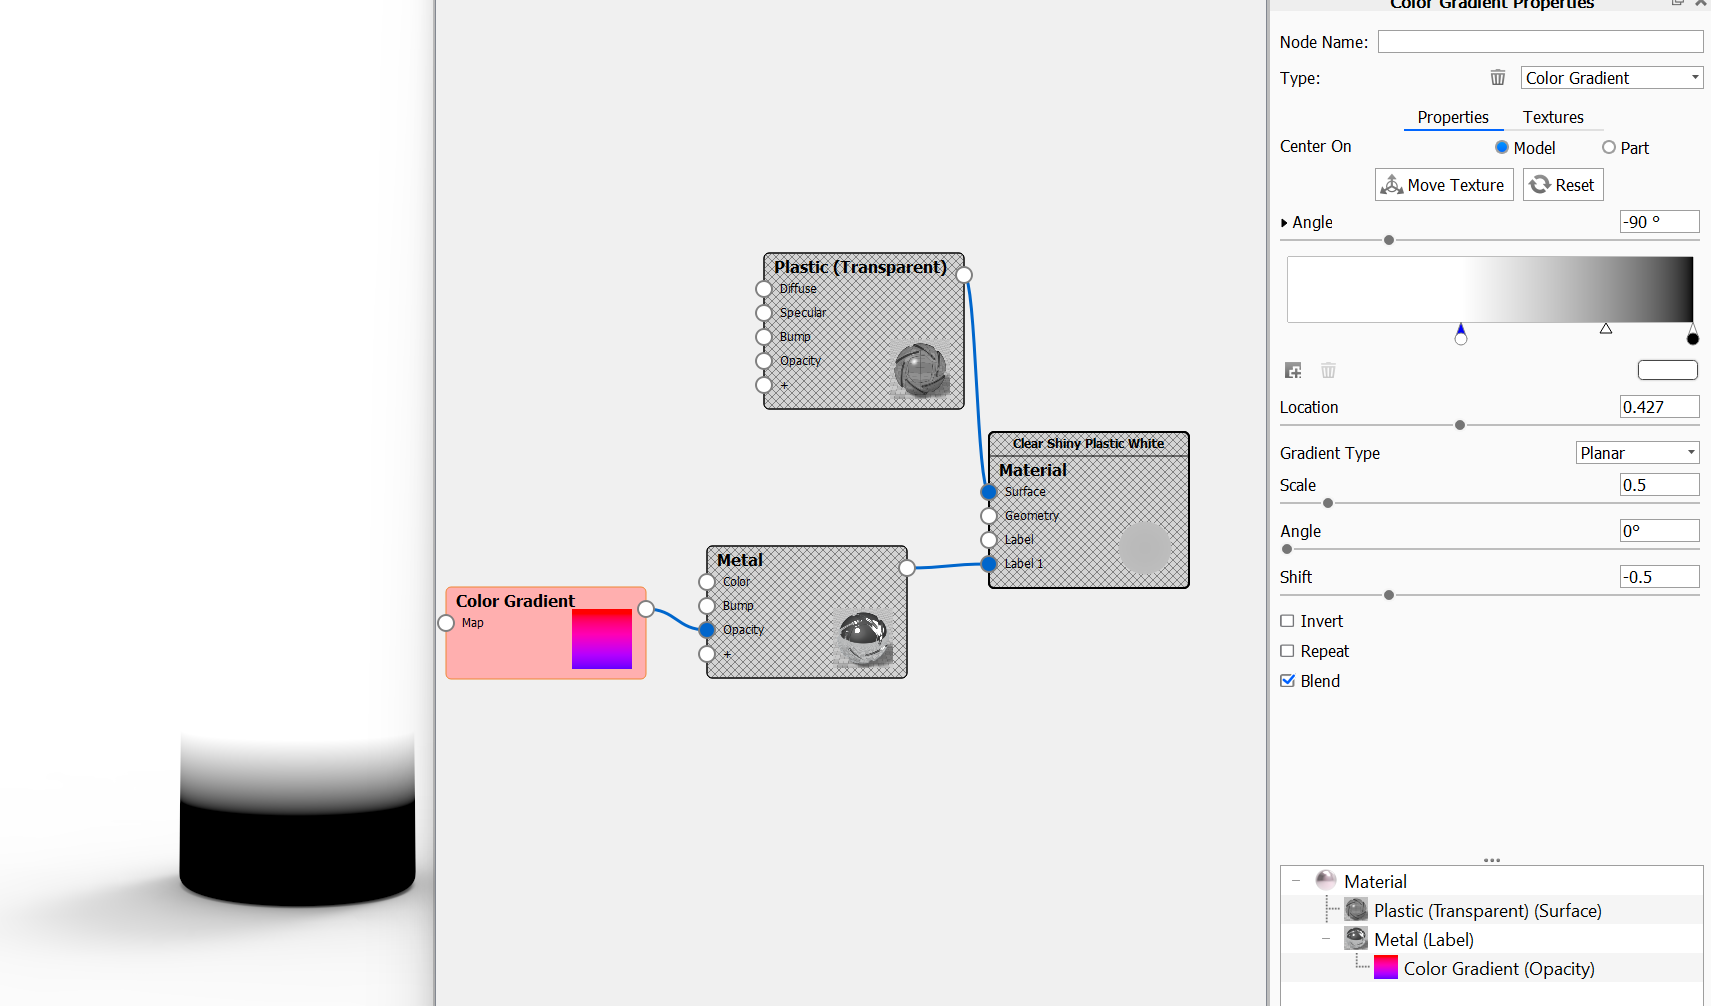The height and width of the screenshot is (1006, 1711).
Task: Click the Location slider handle
Action: (1460, 425)
